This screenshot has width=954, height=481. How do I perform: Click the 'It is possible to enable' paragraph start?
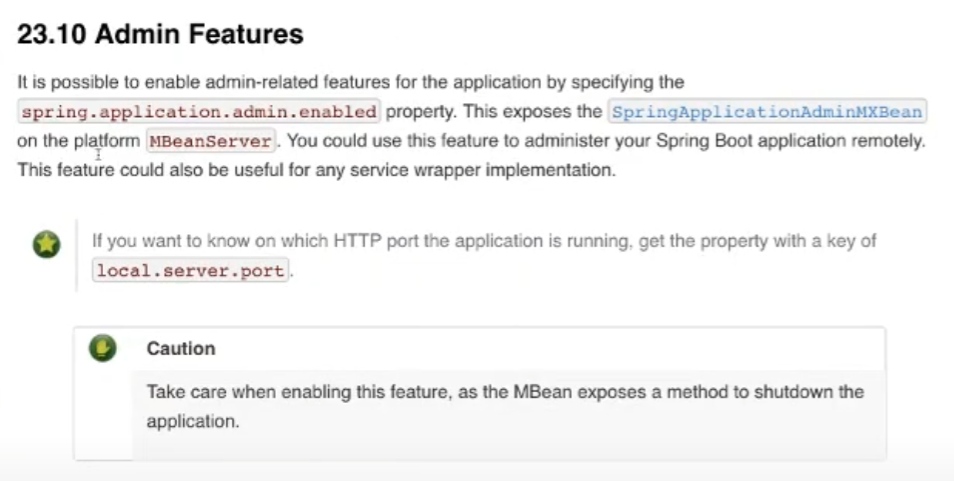[x=100, y=82]
